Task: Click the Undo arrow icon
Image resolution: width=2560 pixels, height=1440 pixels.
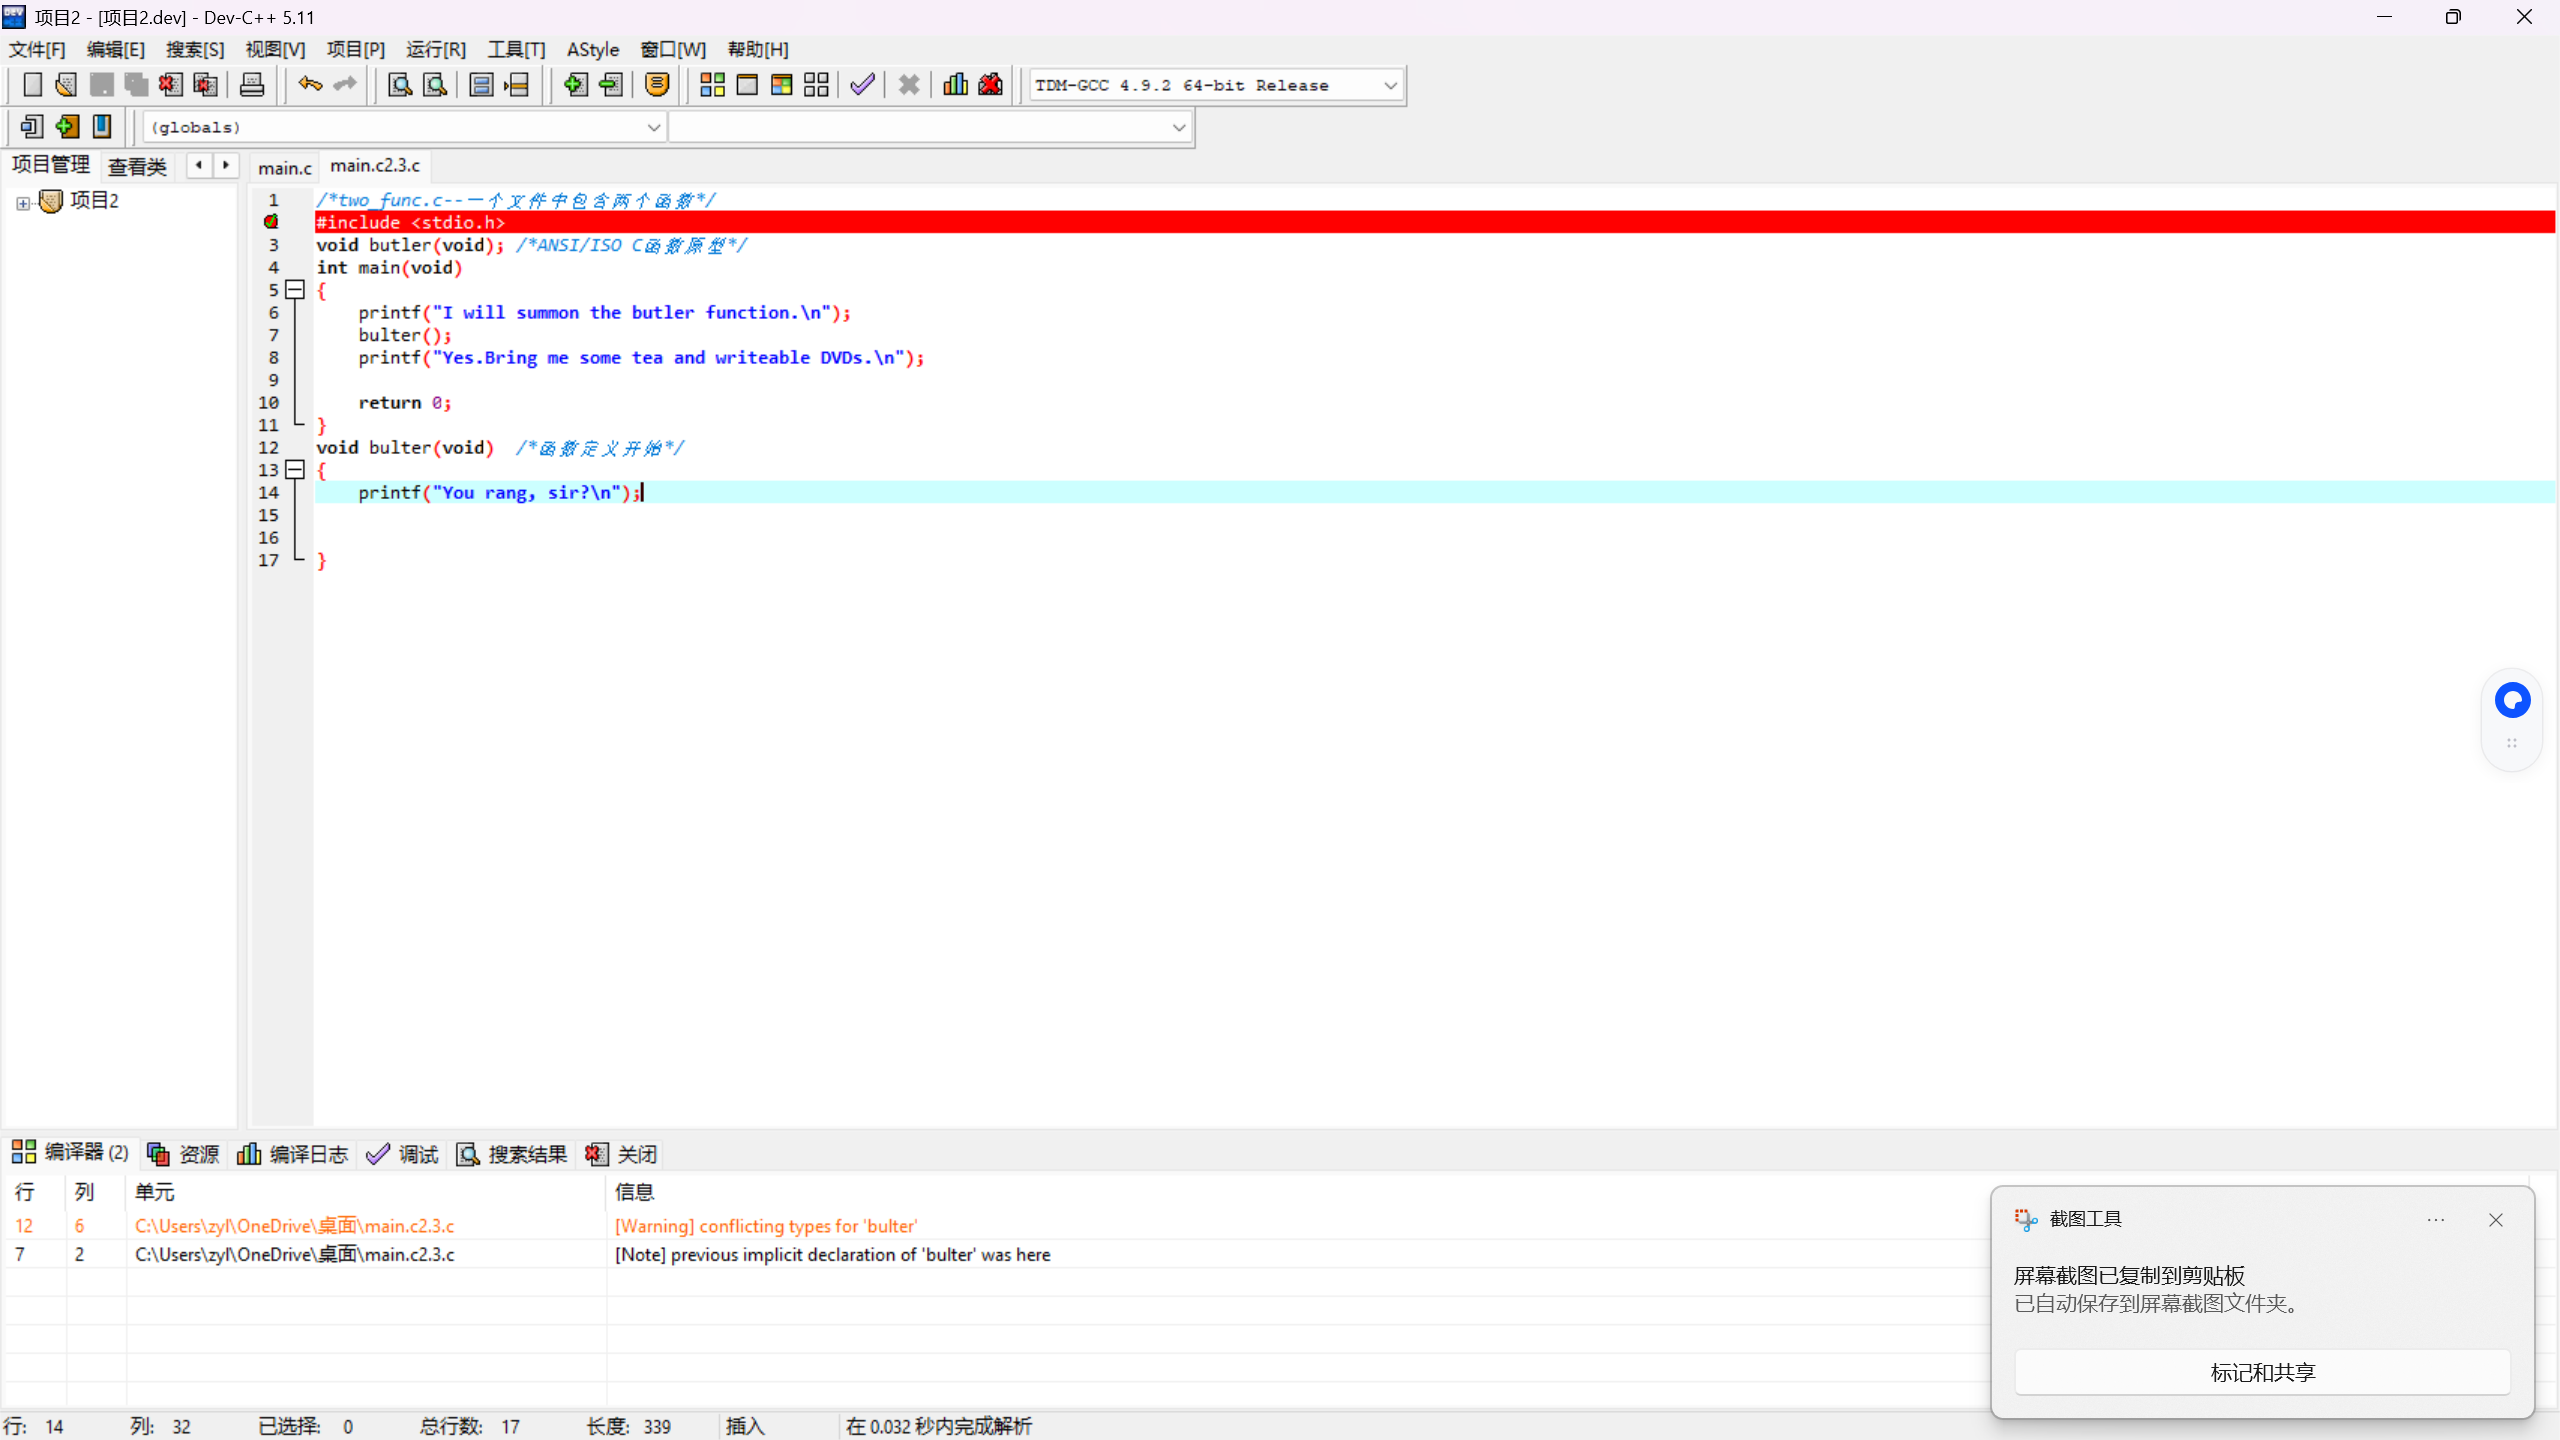Action: pos(310,85)
